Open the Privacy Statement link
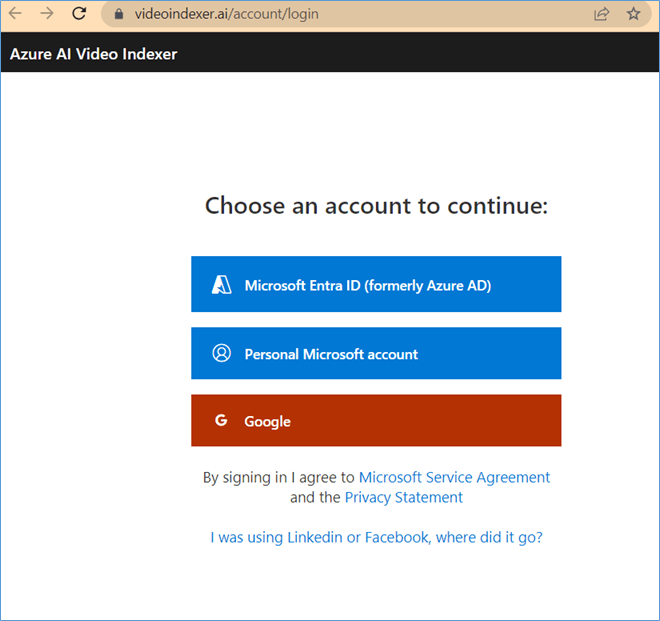 click(404, 498)
